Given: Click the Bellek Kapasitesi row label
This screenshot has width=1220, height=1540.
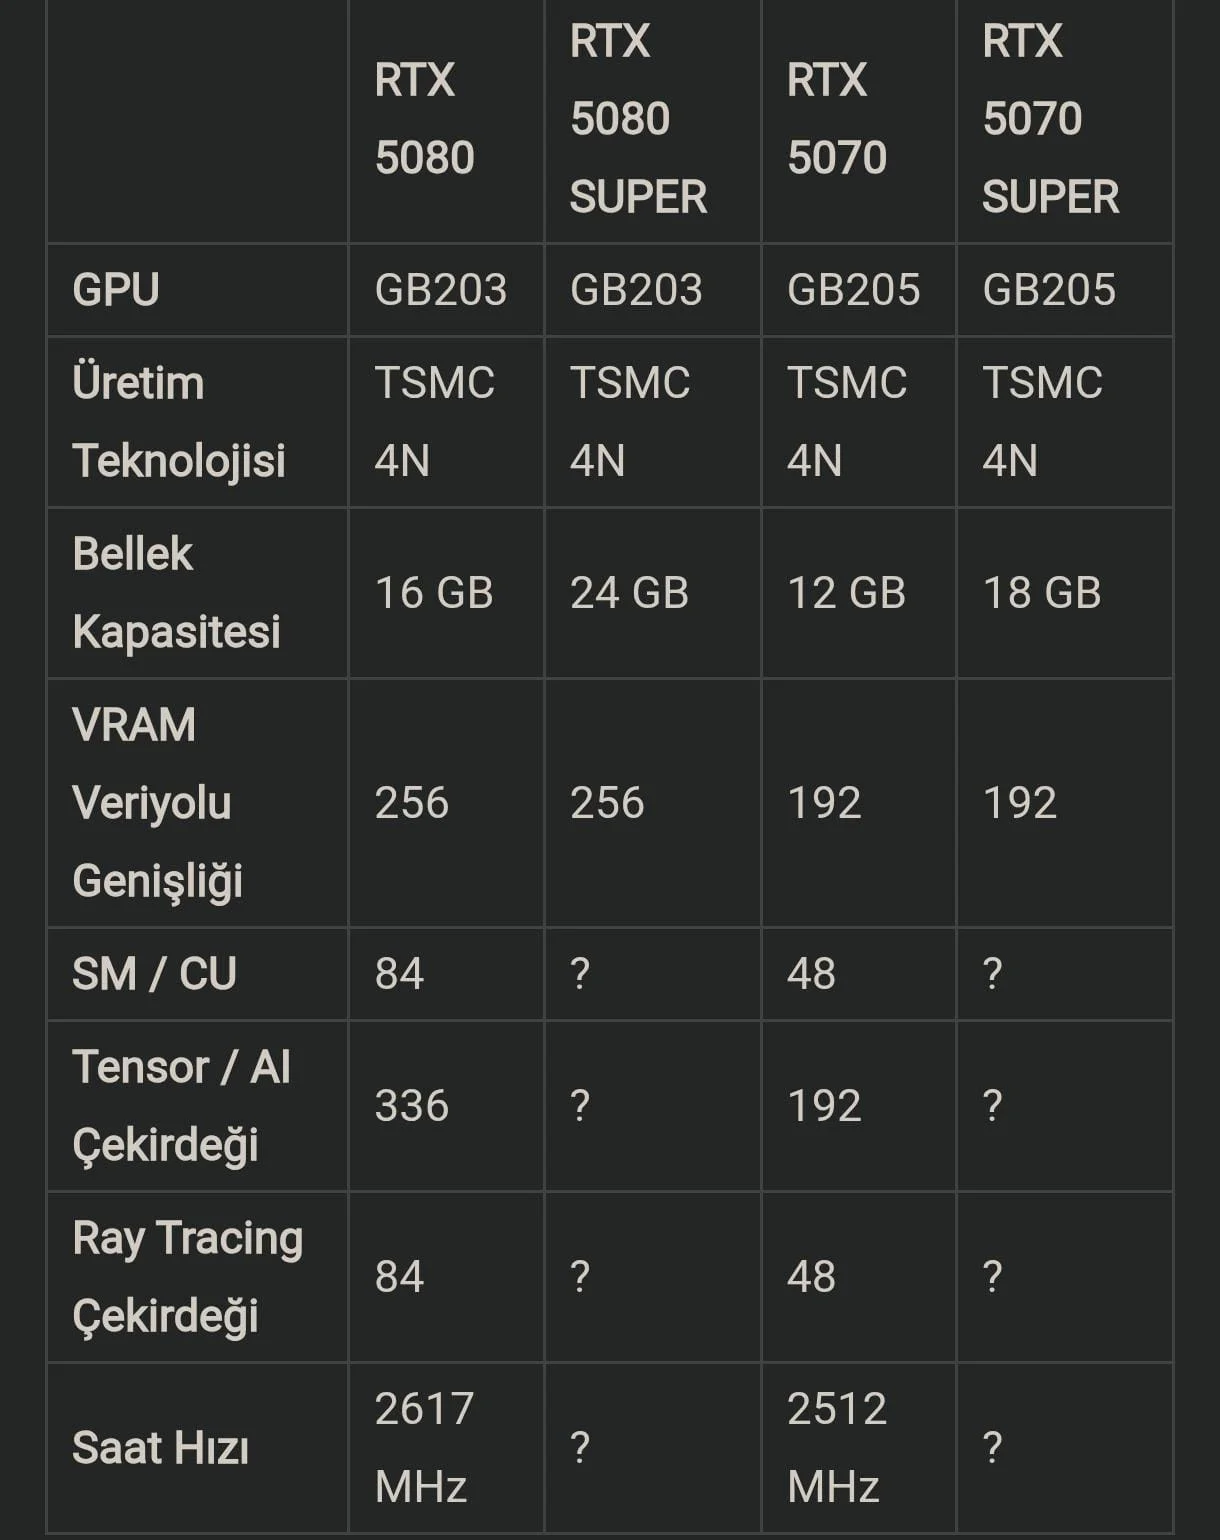Looking at the screenshot, I should click(x=176, y=593).
